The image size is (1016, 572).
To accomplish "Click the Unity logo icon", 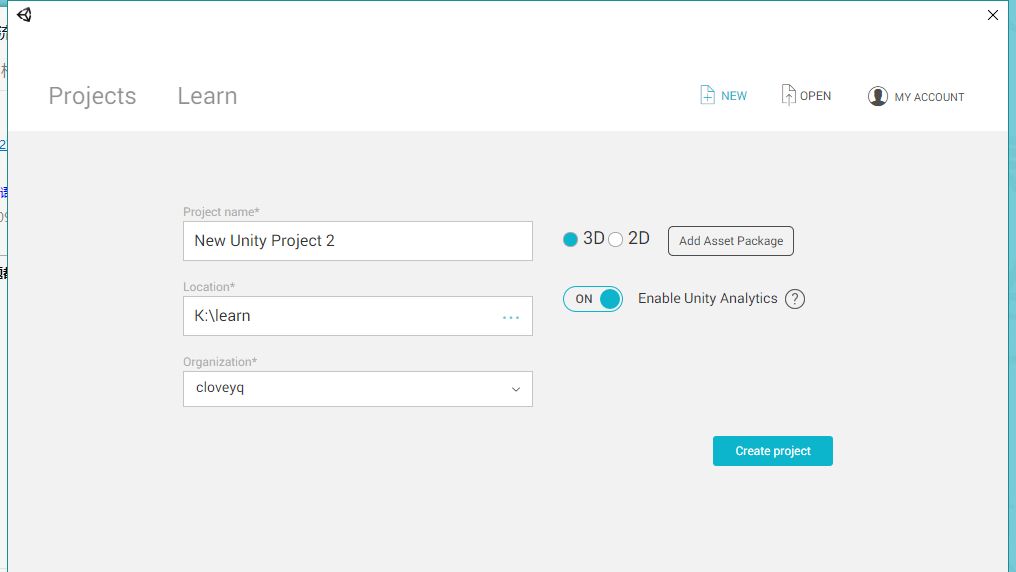I will click(x=24, y=14).
